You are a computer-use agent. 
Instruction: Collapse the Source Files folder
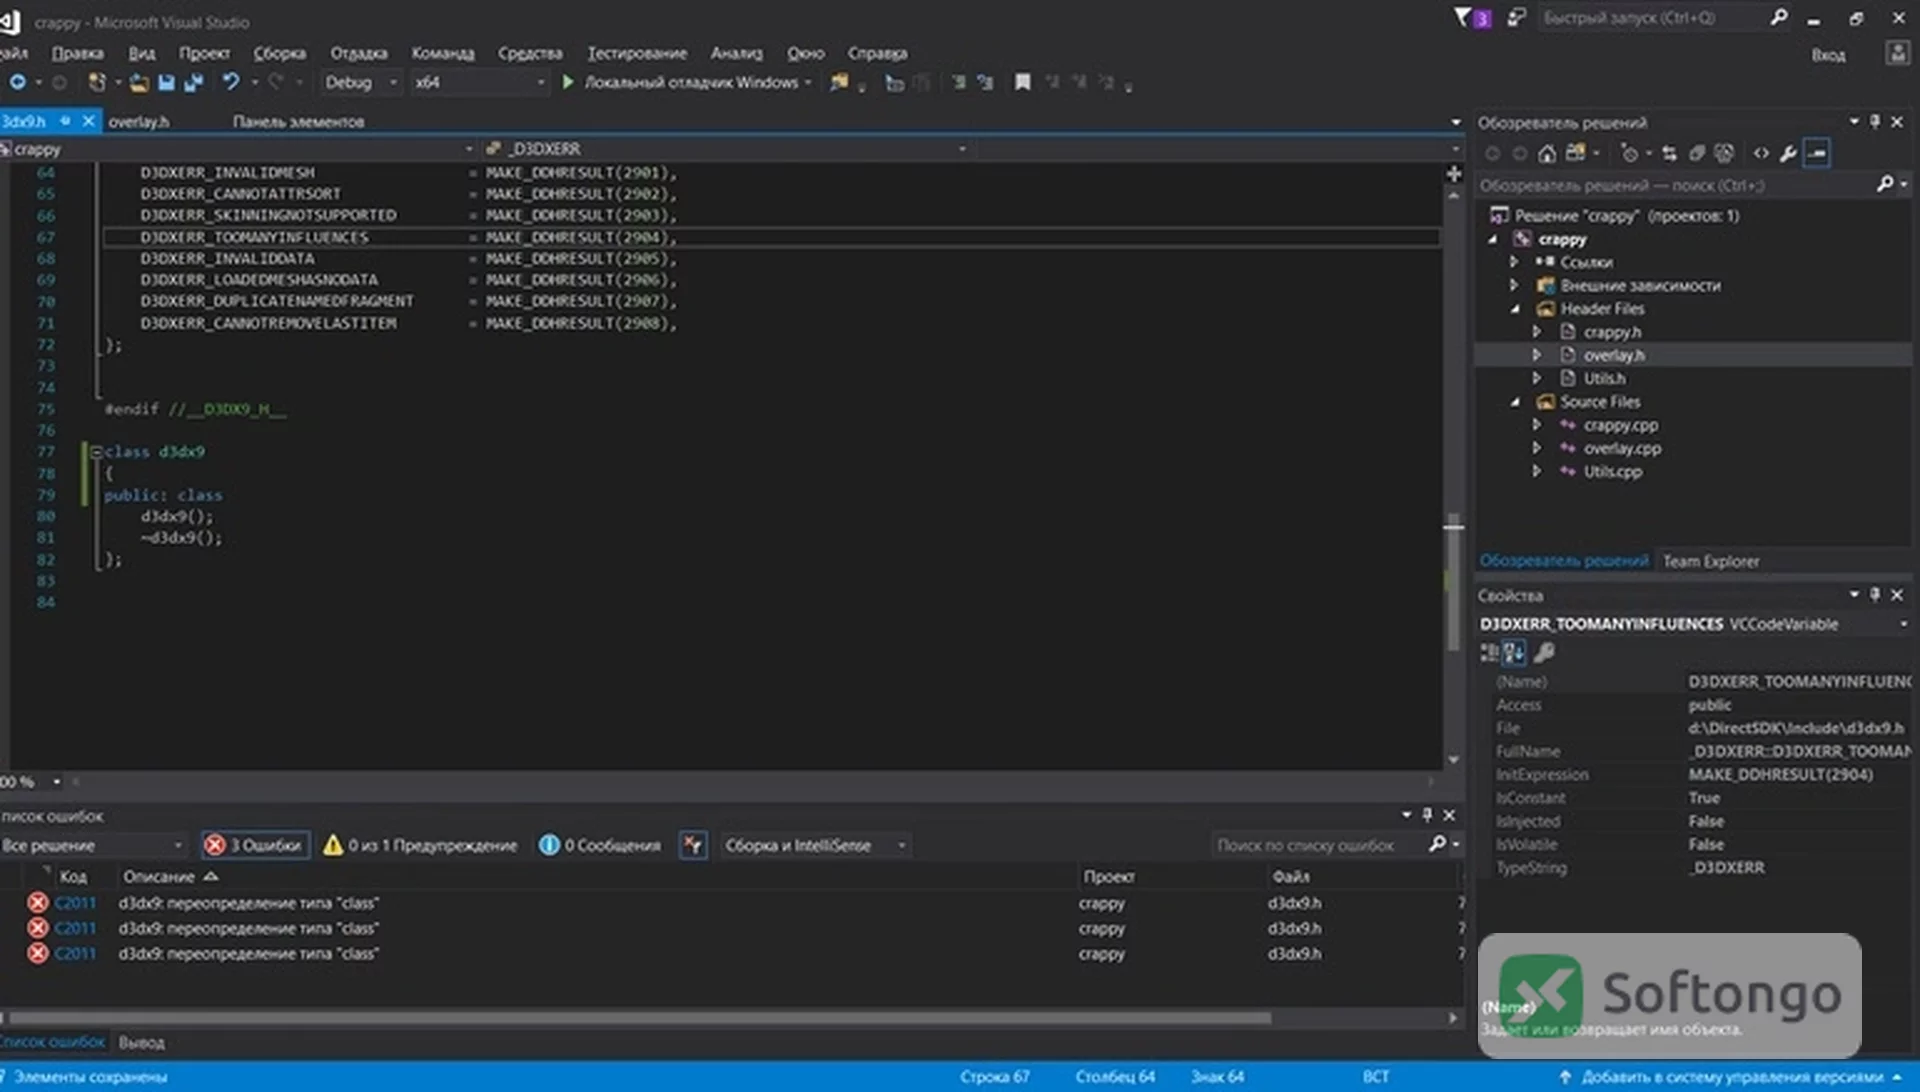[1516, 402]
